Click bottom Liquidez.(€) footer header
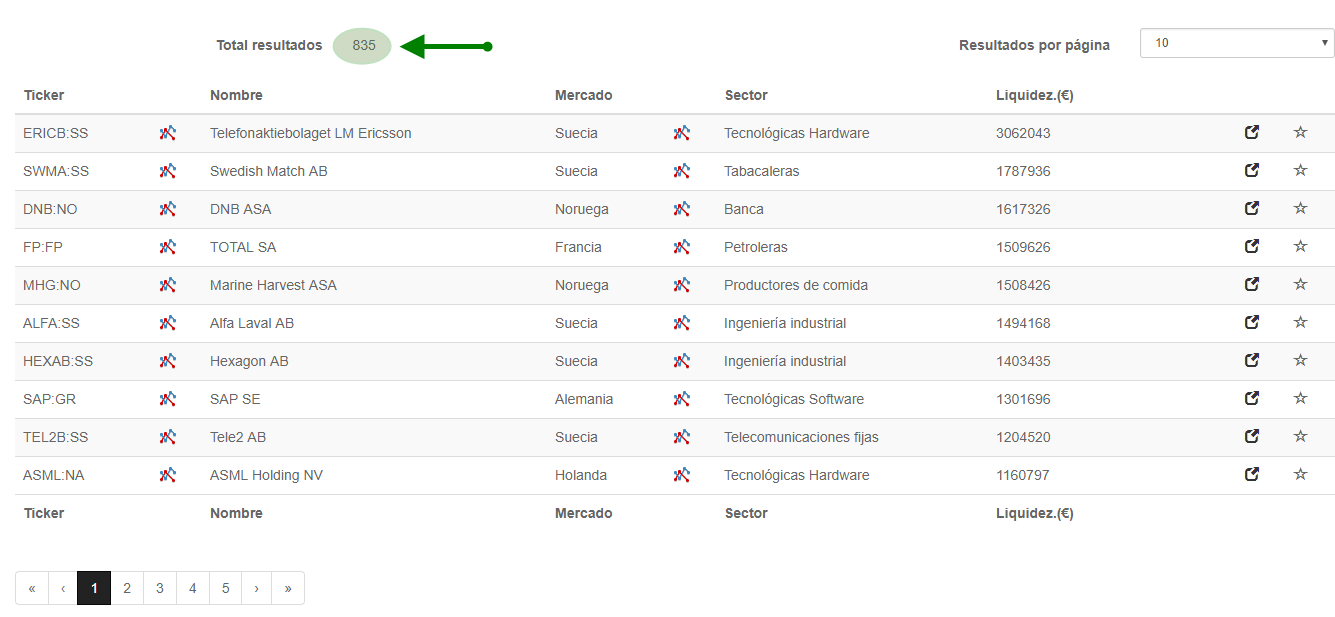 (1035, 513)
